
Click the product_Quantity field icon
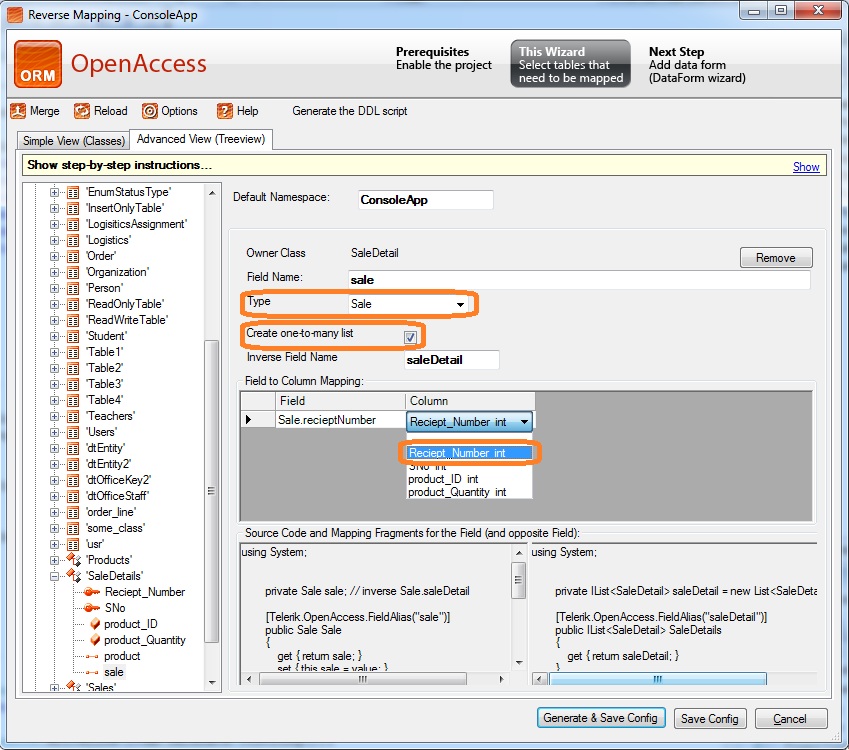point(95,640)
